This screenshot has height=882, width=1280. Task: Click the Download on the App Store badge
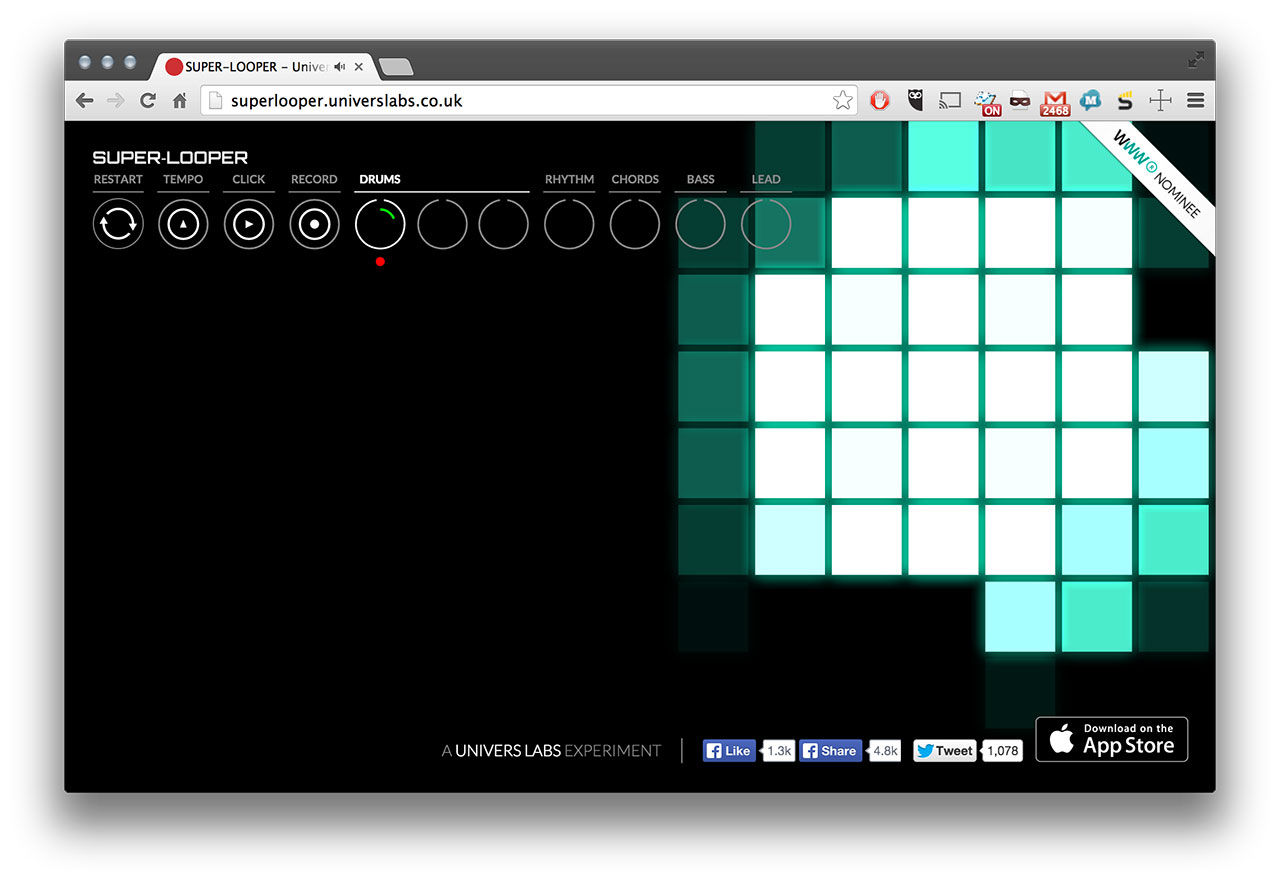coord(1111,740)
